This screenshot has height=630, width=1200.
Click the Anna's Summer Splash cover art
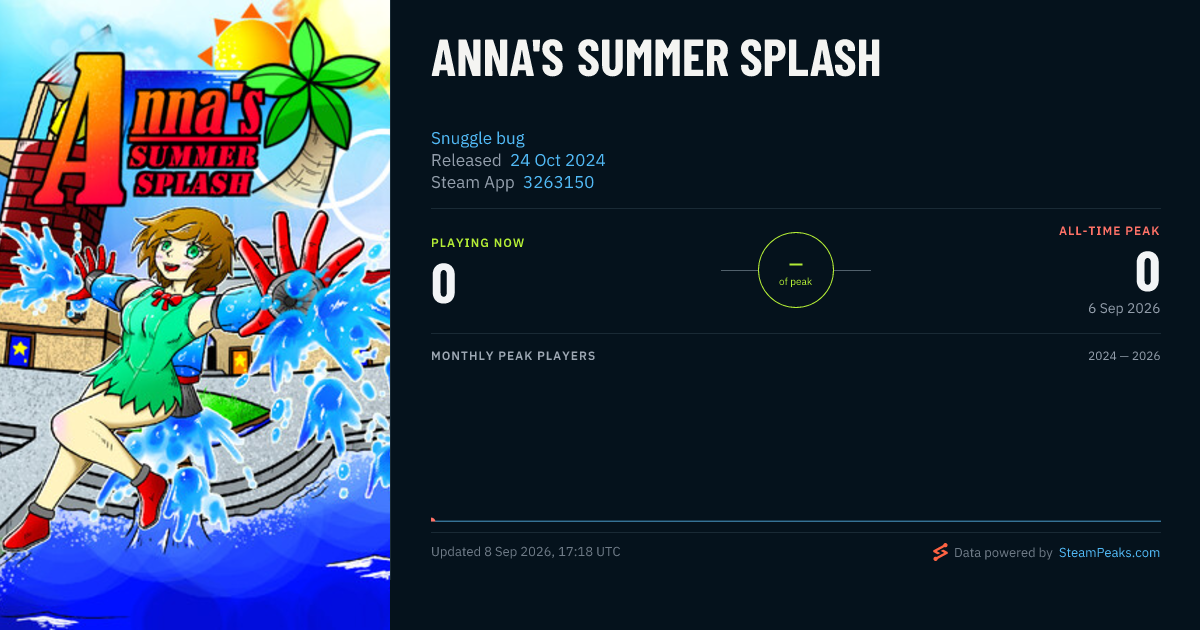pos(195,315)
